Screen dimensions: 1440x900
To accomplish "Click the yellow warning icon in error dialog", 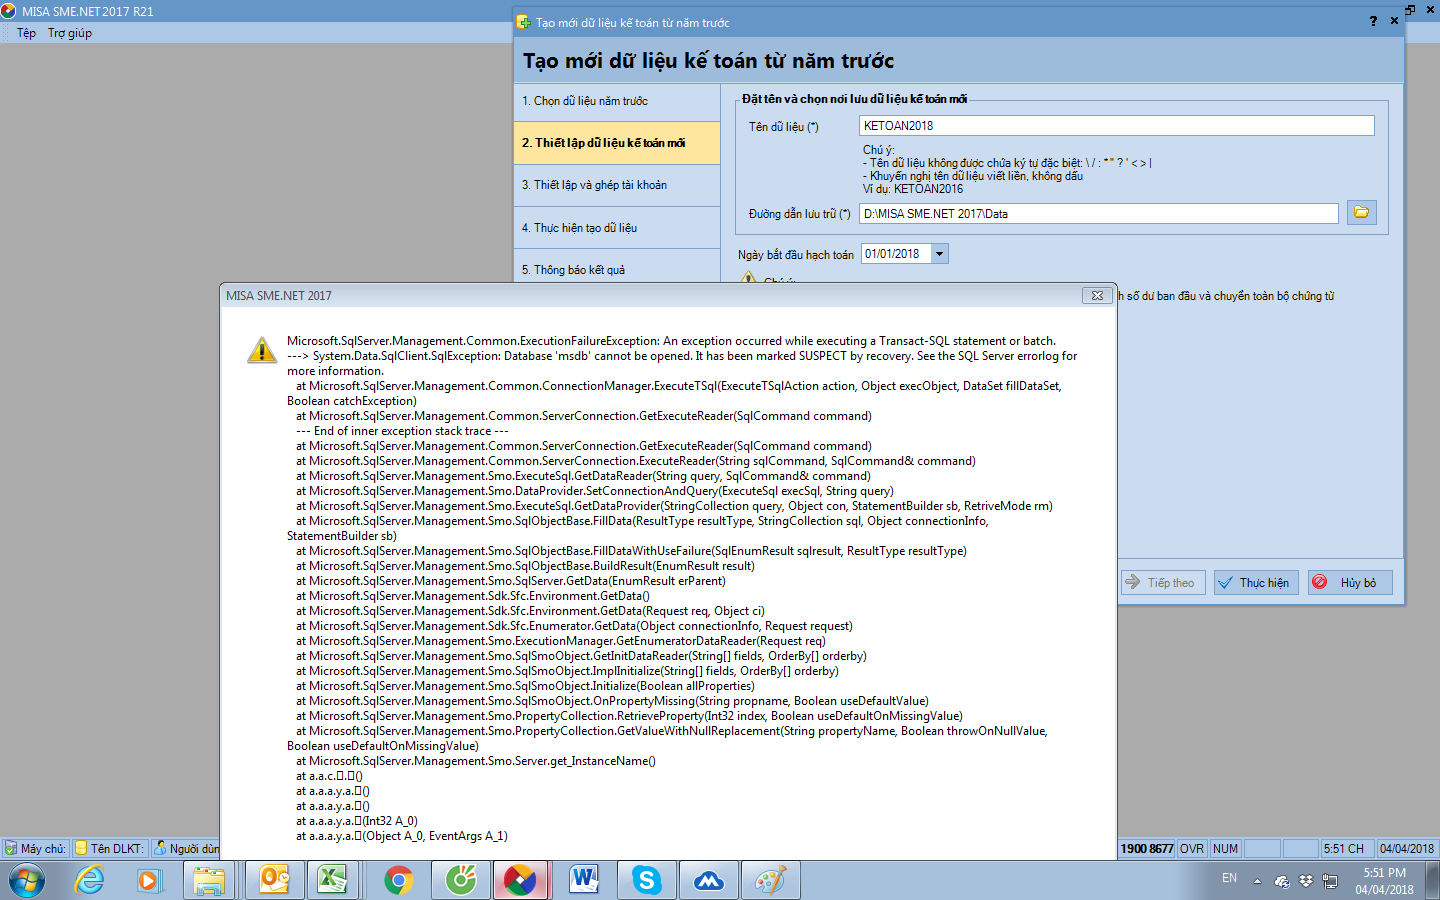I will (x=262, y=350).
